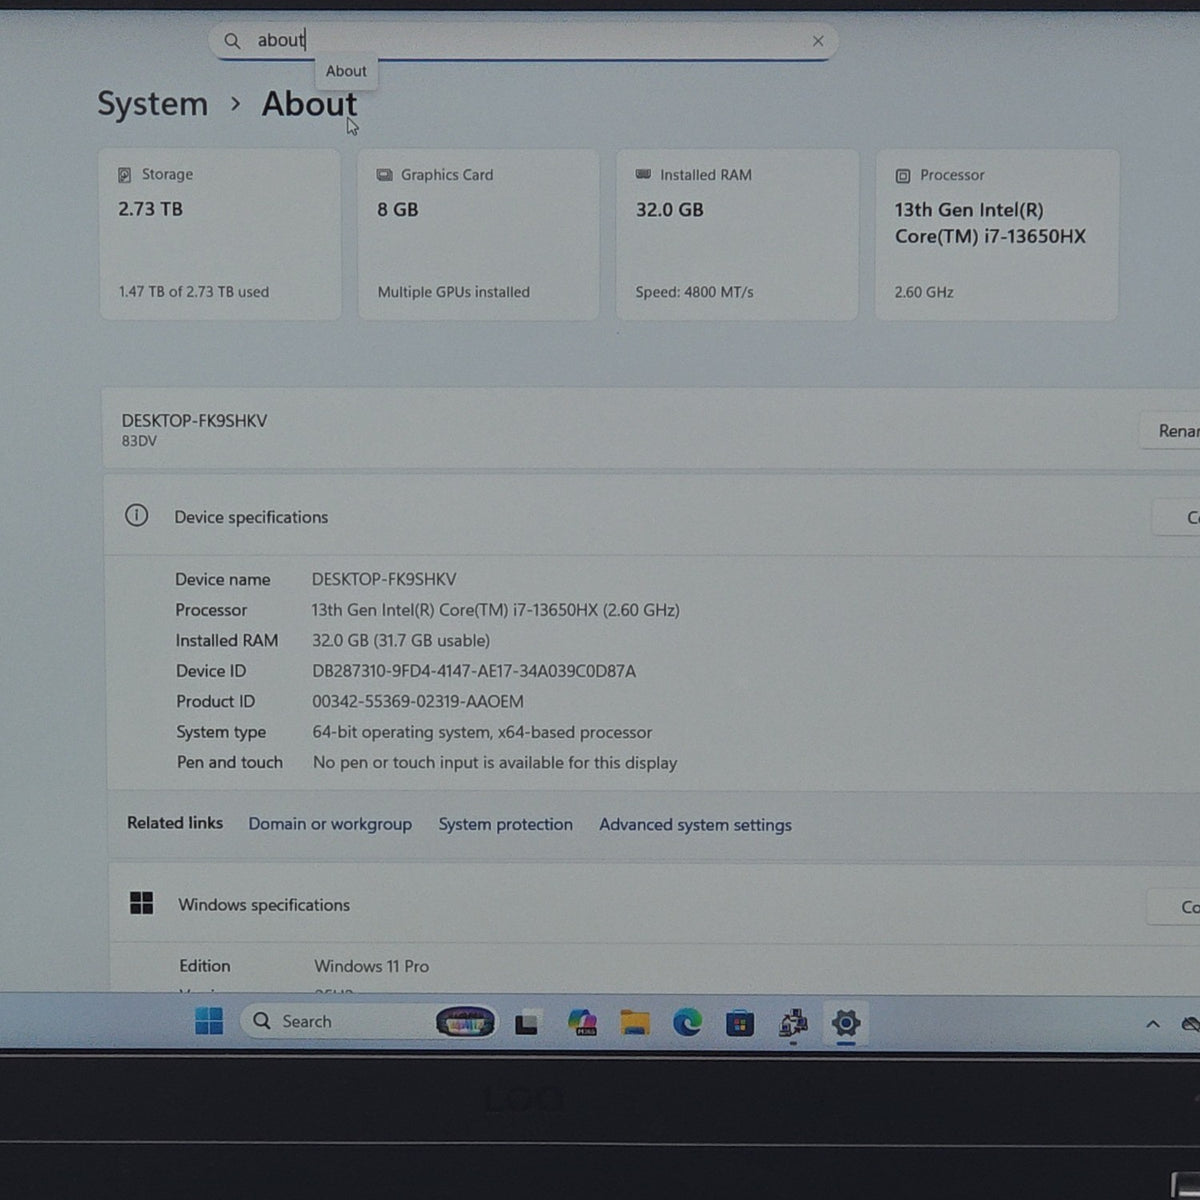This screenshot has width=1200, height=1200.
Task: Select Product ID 00342-55369-02319-AAOEM
Action: coord(418,702)
